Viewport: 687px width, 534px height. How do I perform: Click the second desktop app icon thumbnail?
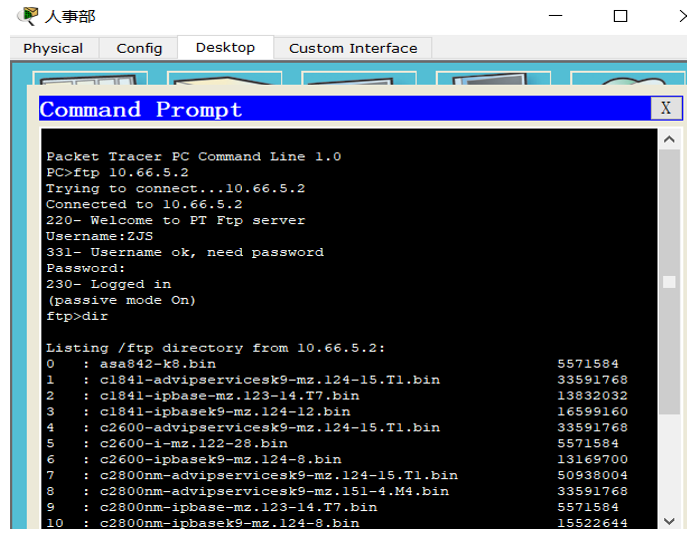(x=224, y=78)
